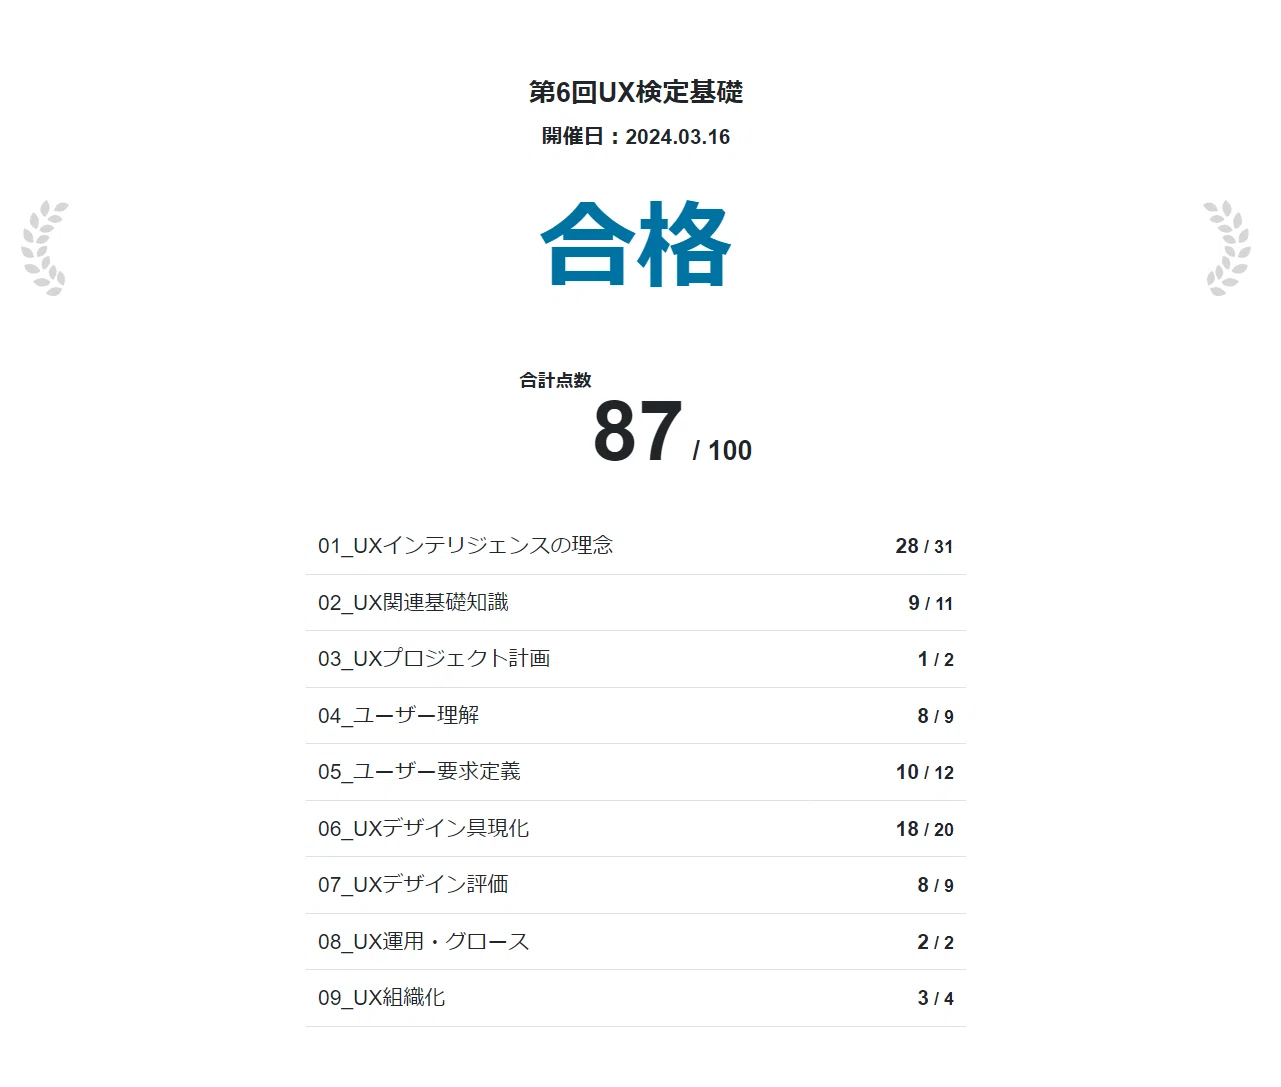Select the score 18 / 20
The width and height of the screenshot is (1281, 1087).
tap(924, 829)
